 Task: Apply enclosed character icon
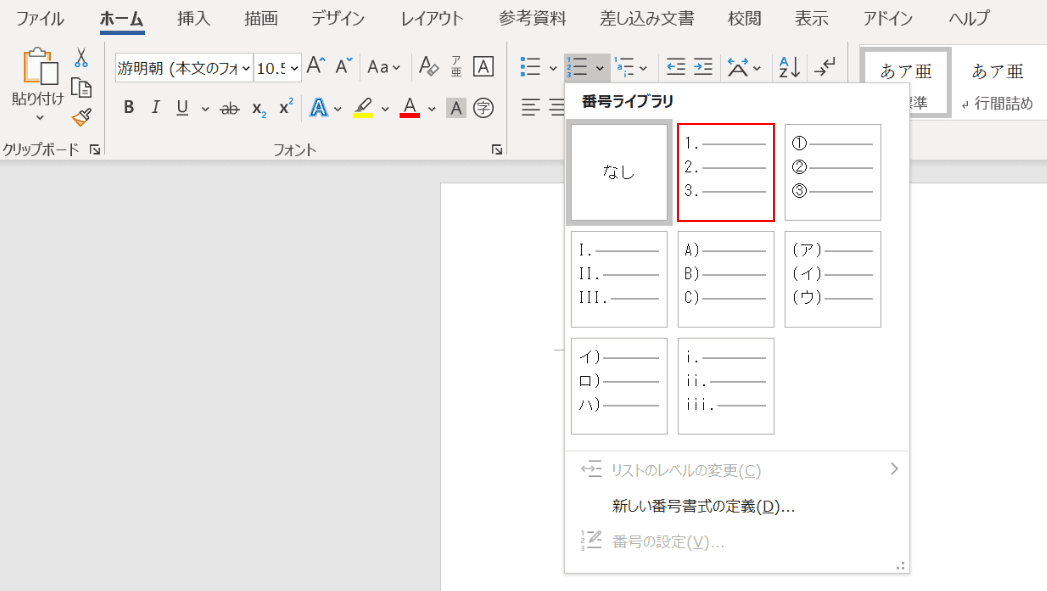[483, 108]
